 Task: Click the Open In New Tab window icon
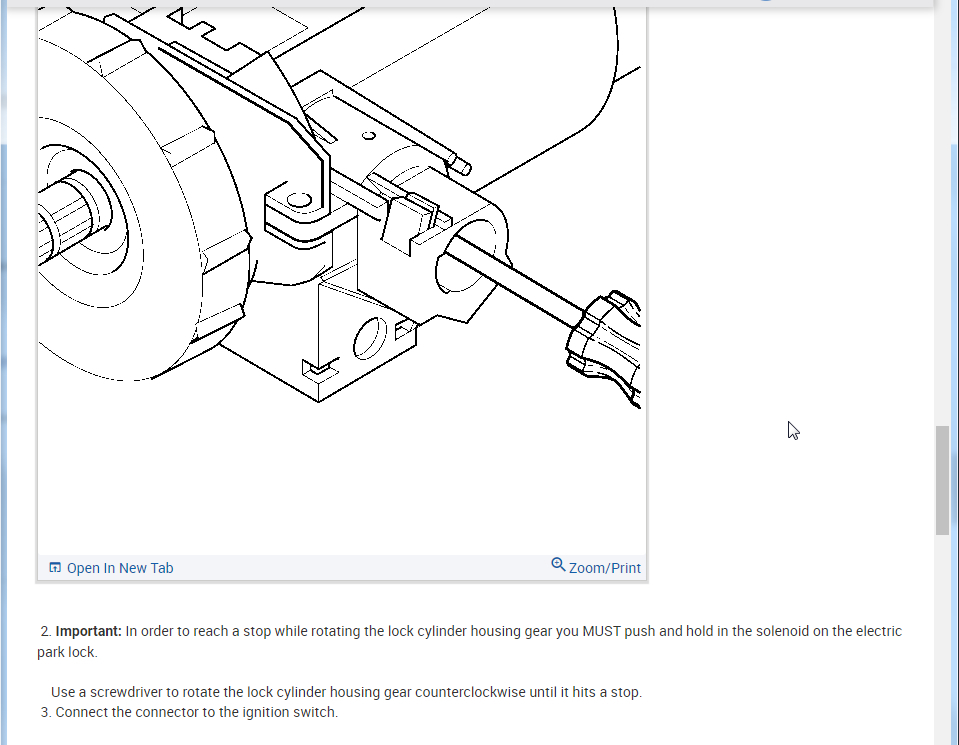pyautogui.click(x=55, y=568)
